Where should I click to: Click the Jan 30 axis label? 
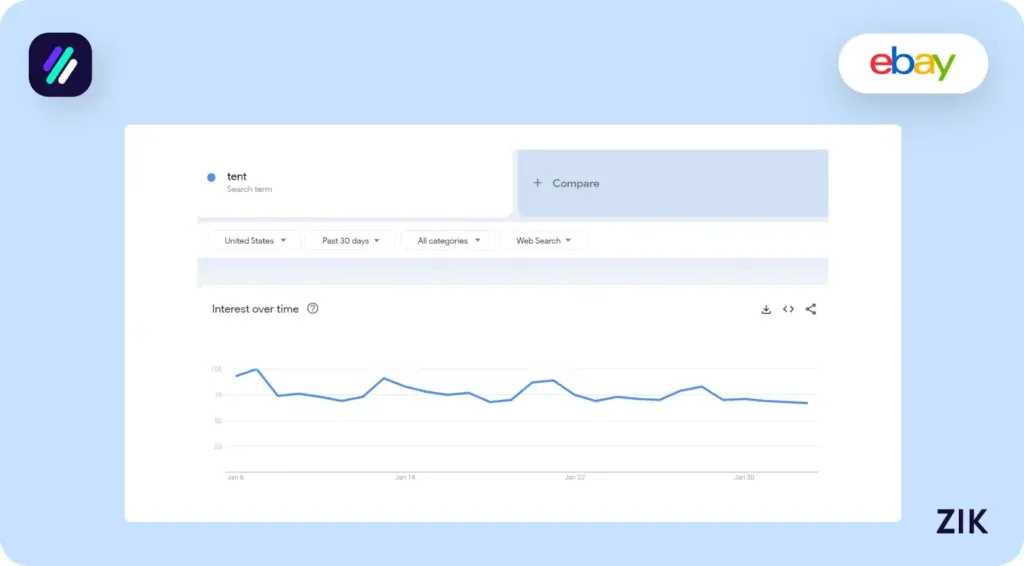[x=744, y=478]
